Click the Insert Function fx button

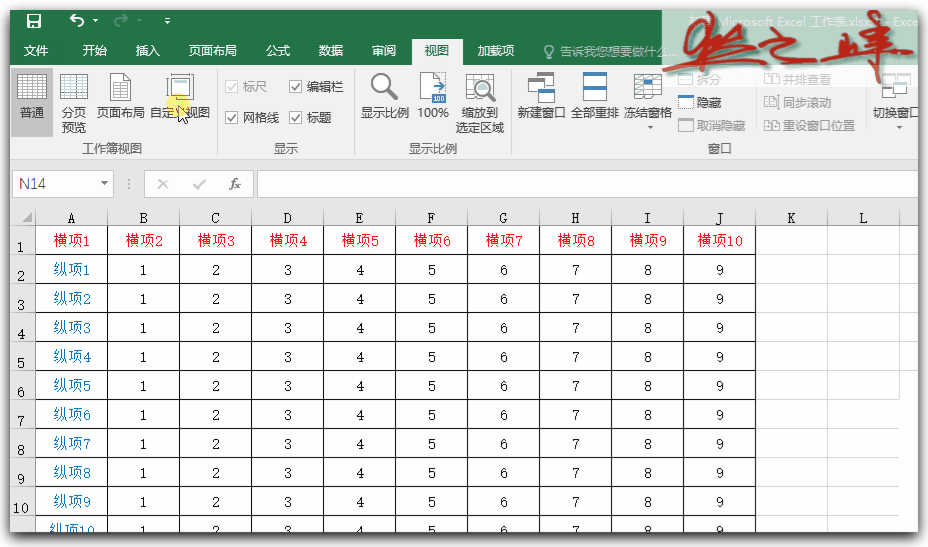click(x=235, y=184)
